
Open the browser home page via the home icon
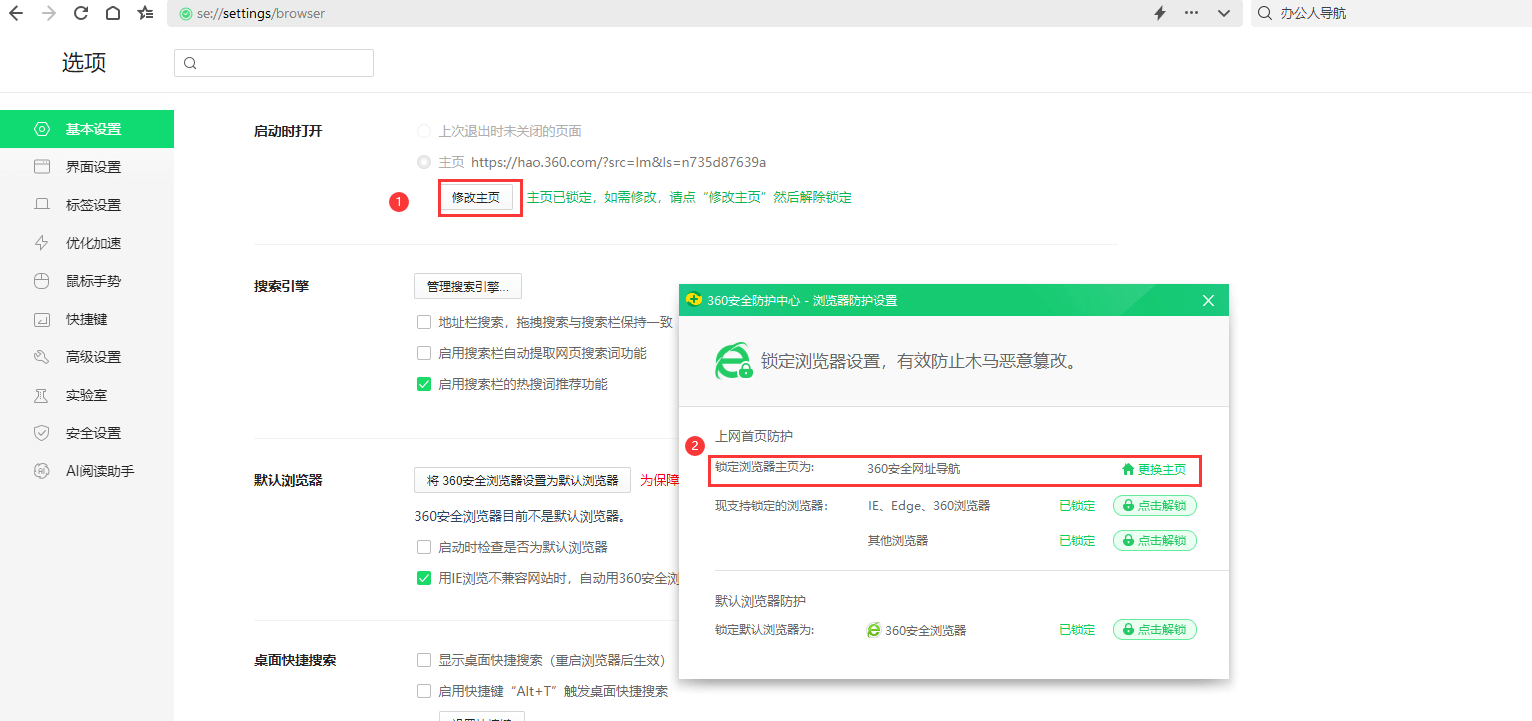(x=113, y=13)
